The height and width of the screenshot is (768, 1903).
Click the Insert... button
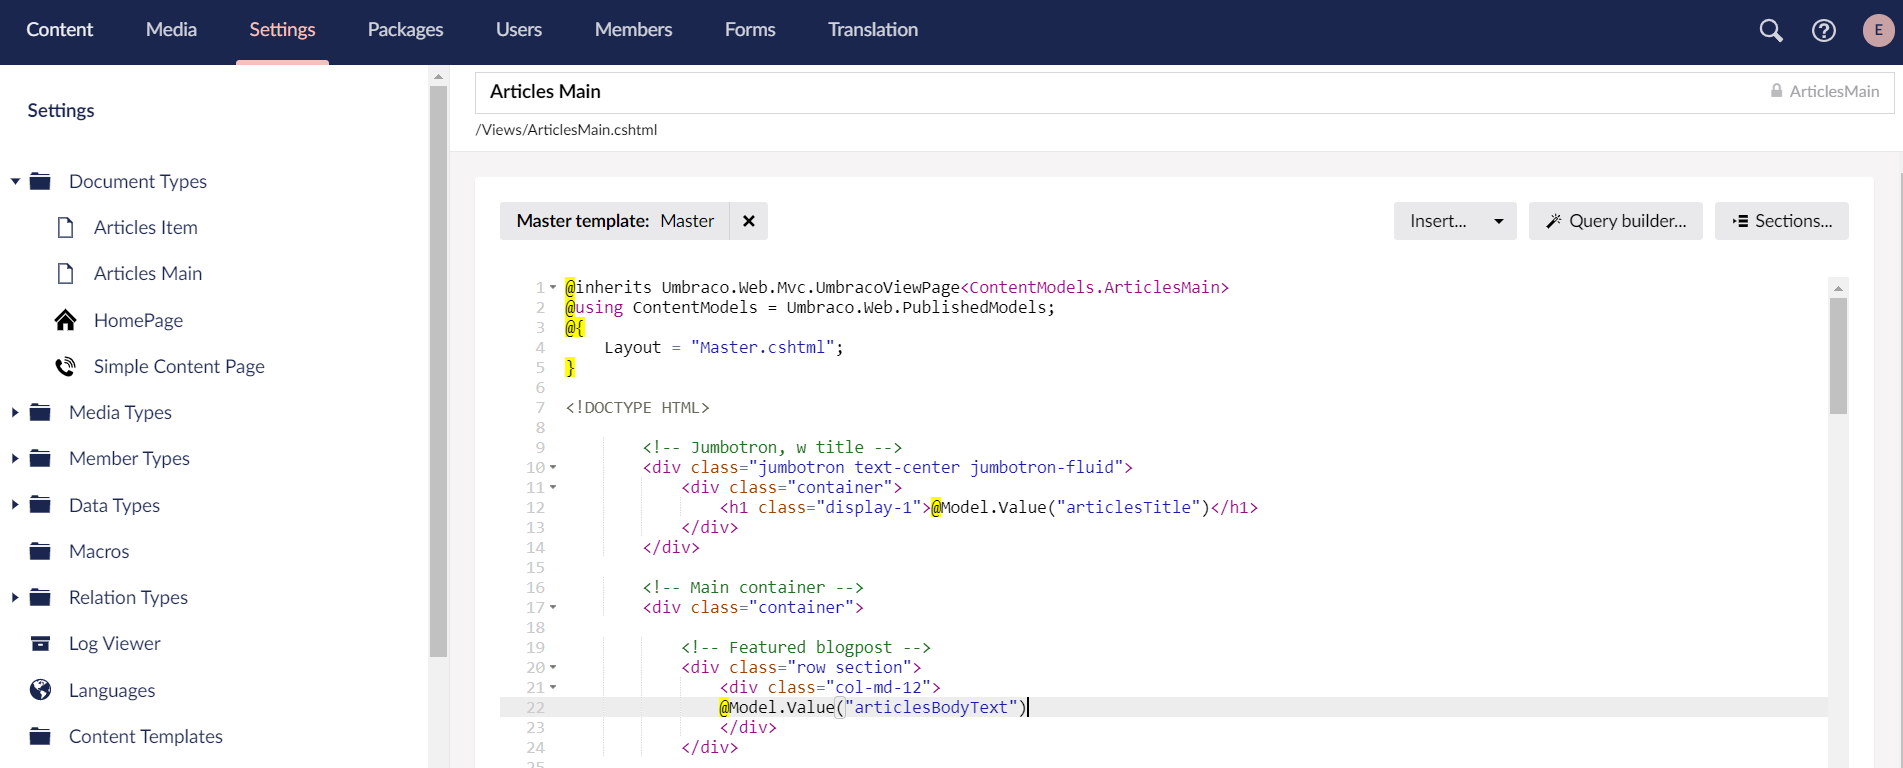tap(1438, 221)
